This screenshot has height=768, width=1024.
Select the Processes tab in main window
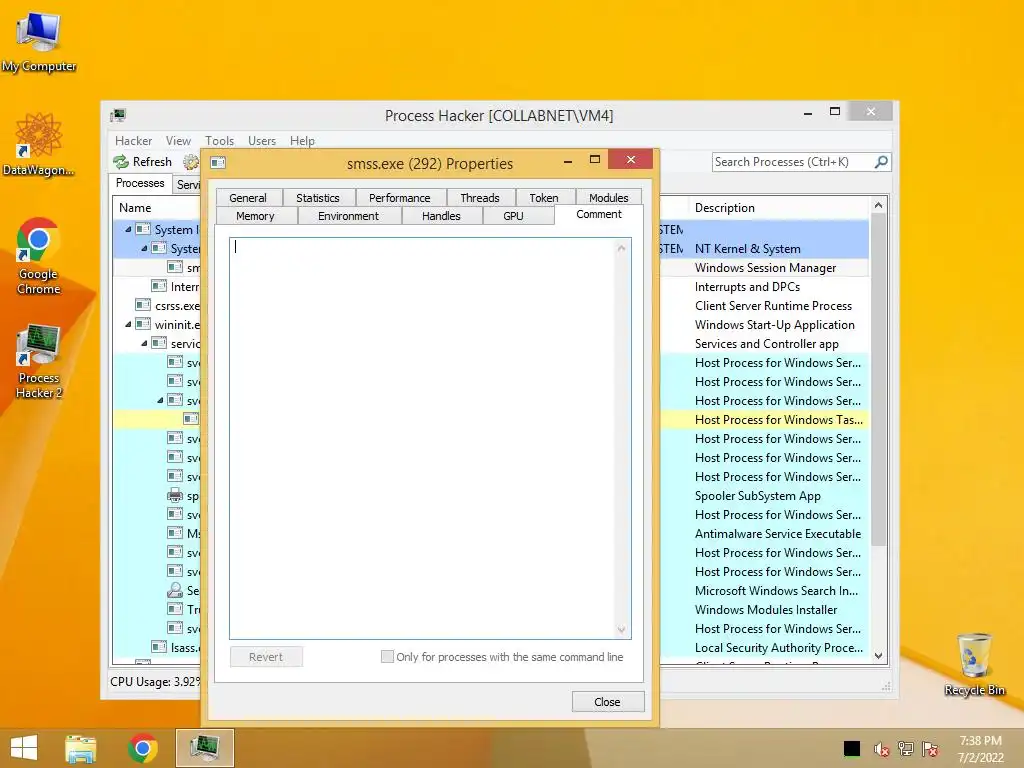click(140, 183)
